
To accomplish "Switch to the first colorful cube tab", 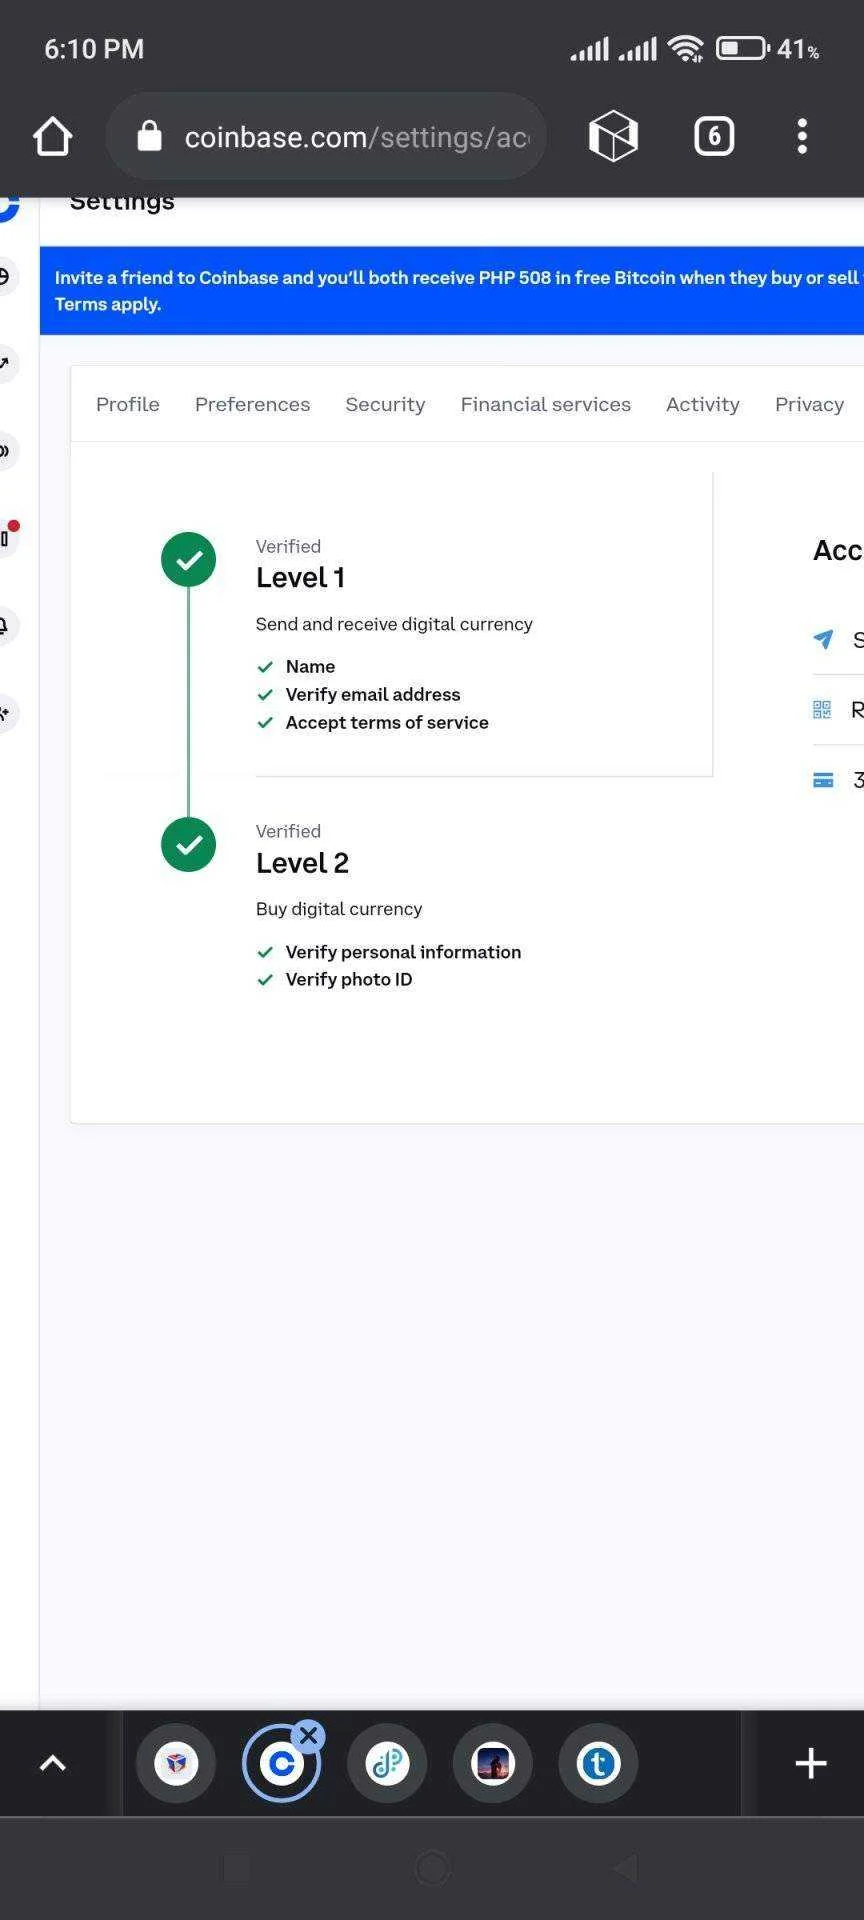I will 176,1763.
